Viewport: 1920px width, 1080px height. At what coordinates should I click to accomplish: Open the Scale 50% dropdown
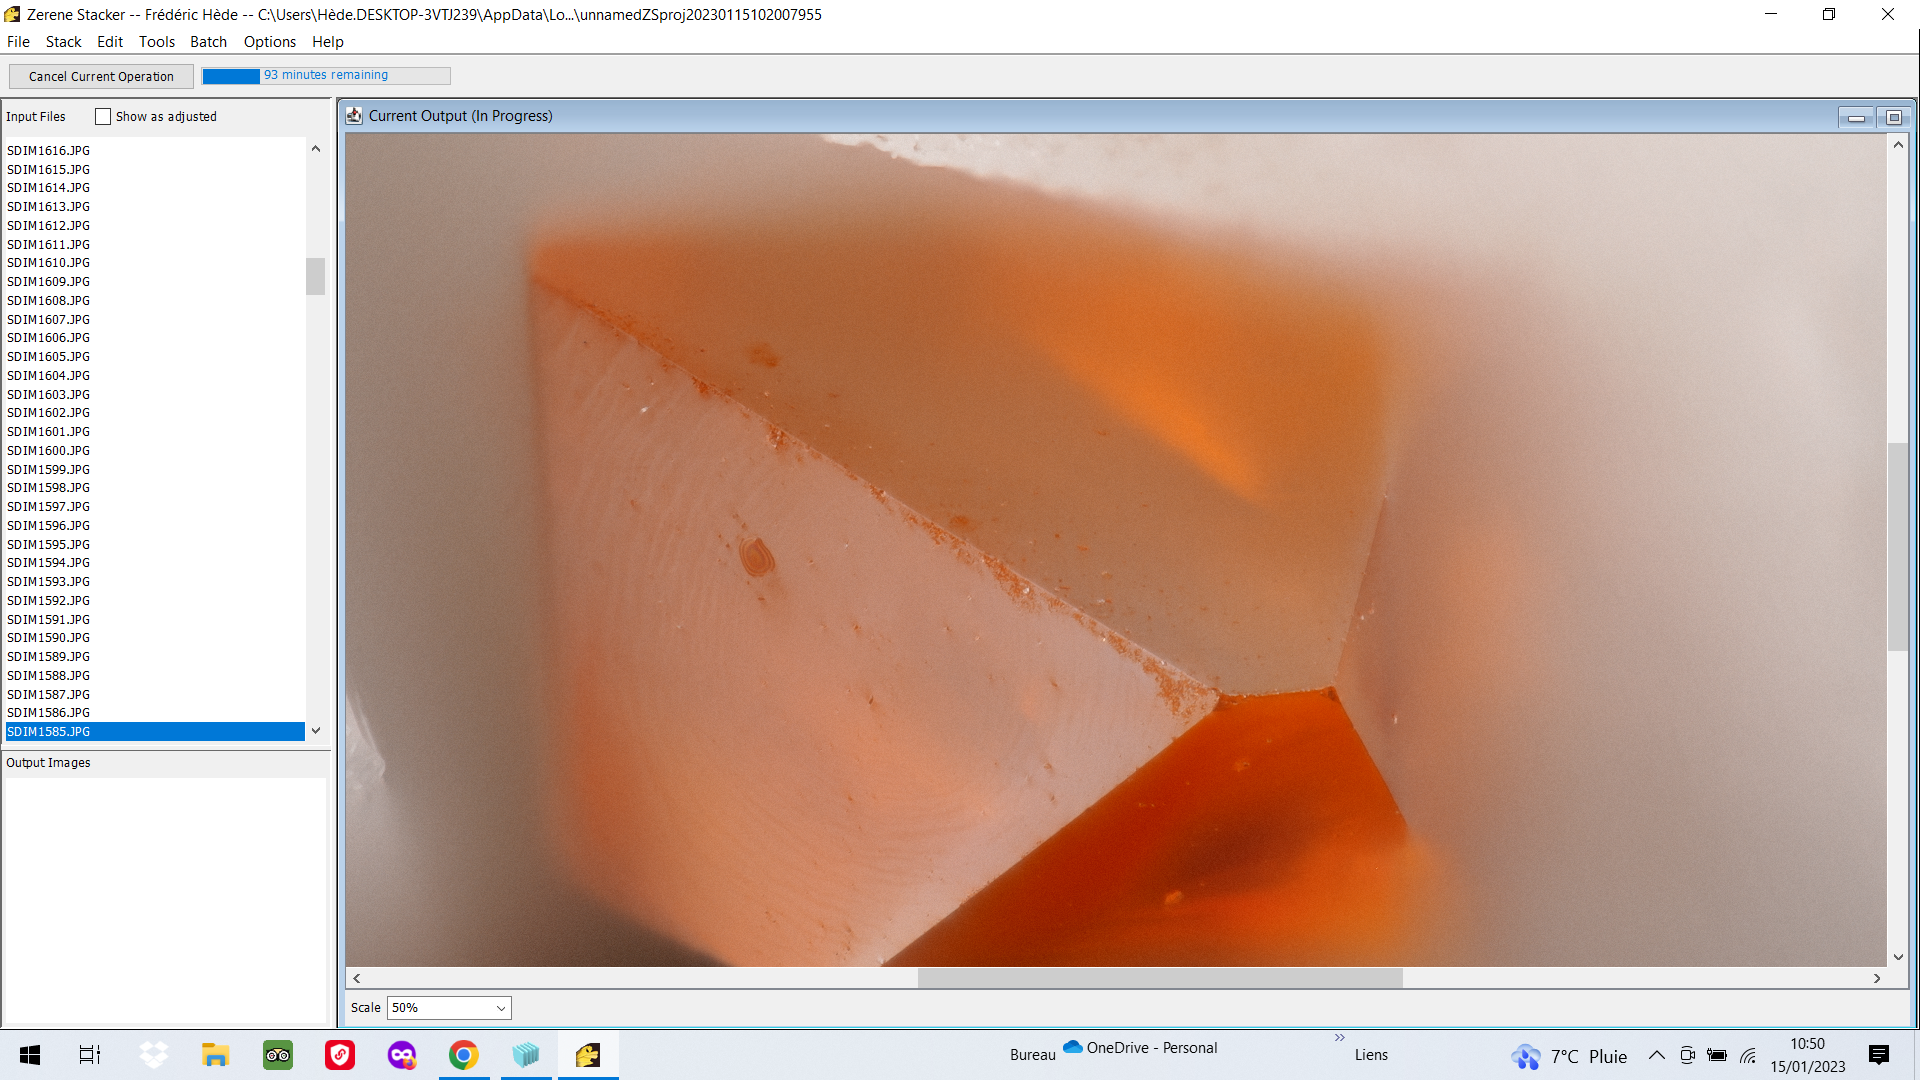point(449,1008)
